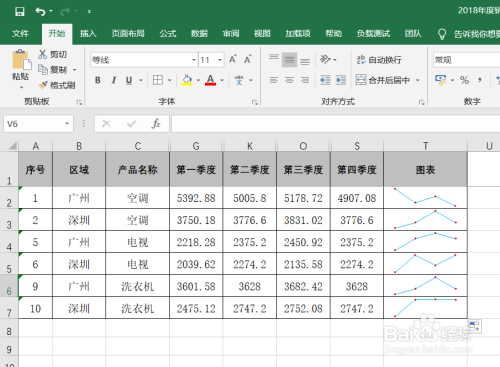Open the font group dialog launcher
The width and height of the screenshot is (500, 367).
pos(255,102)
